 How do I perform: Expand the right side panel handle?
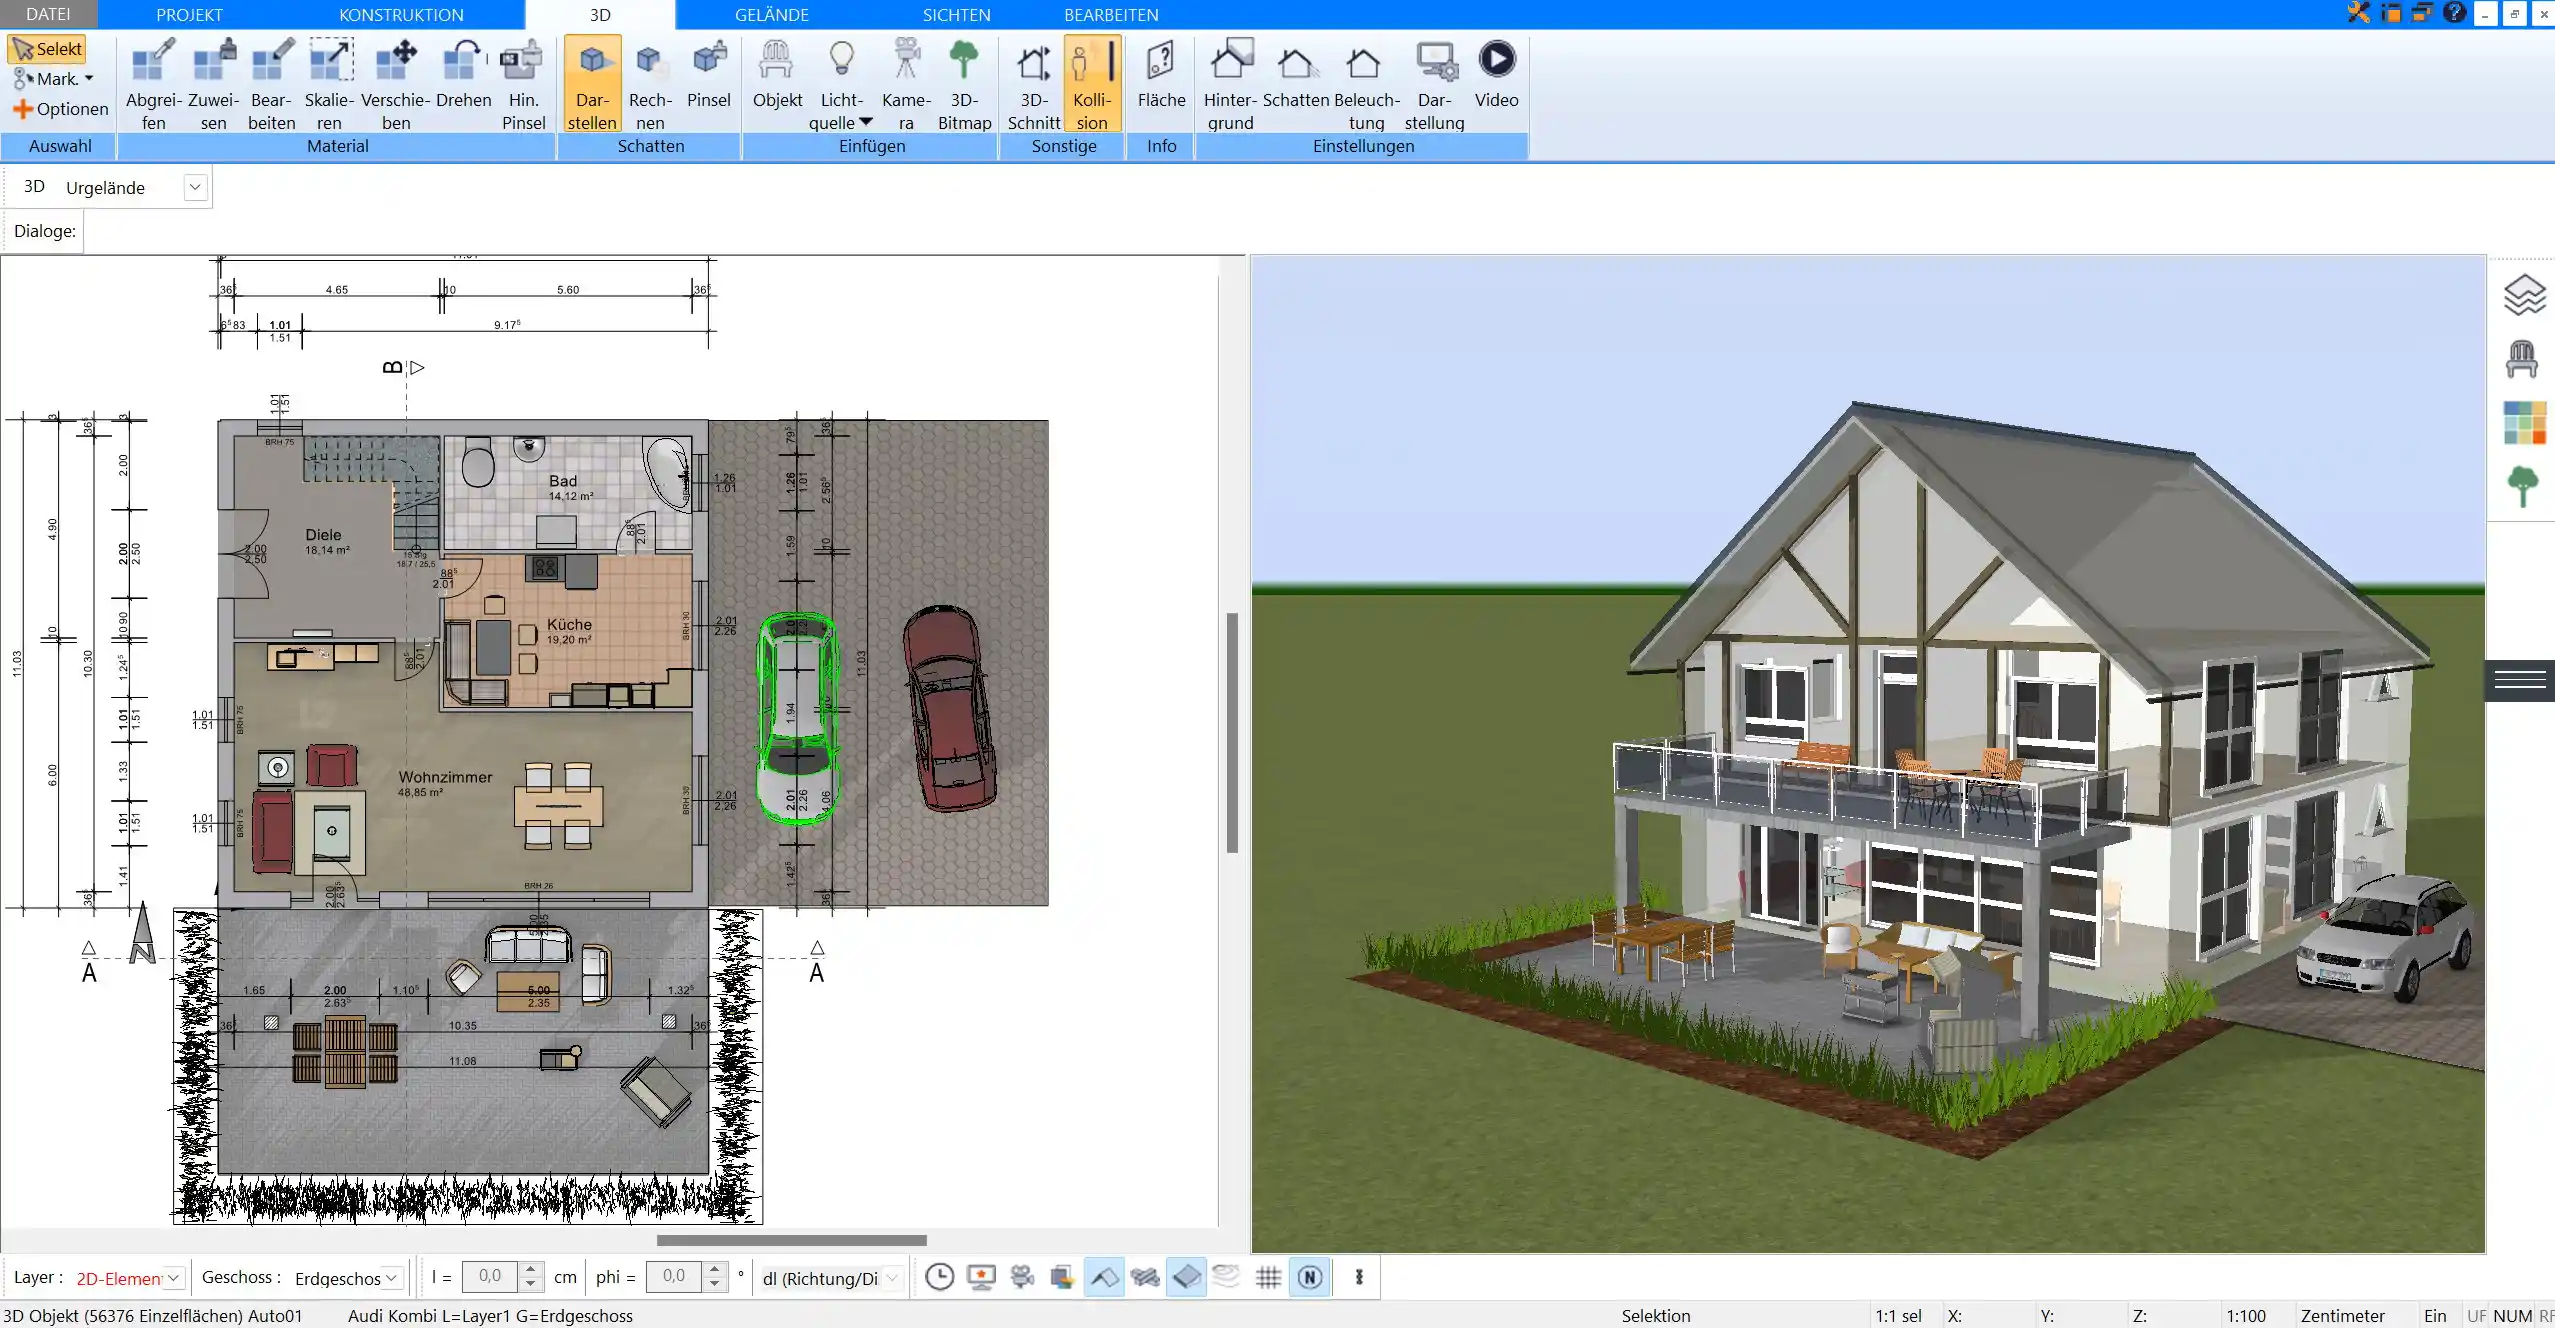(x=2520, y=680)
